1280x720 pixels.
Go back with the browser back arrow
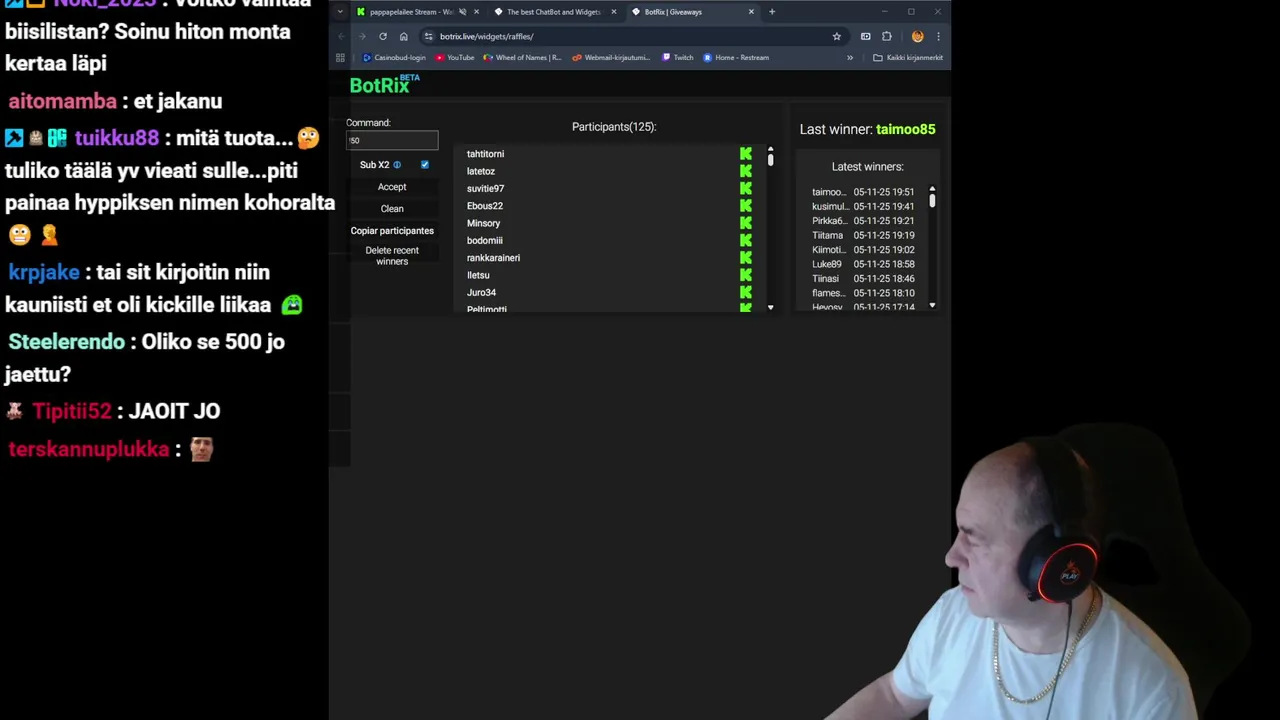coord(341,36)
